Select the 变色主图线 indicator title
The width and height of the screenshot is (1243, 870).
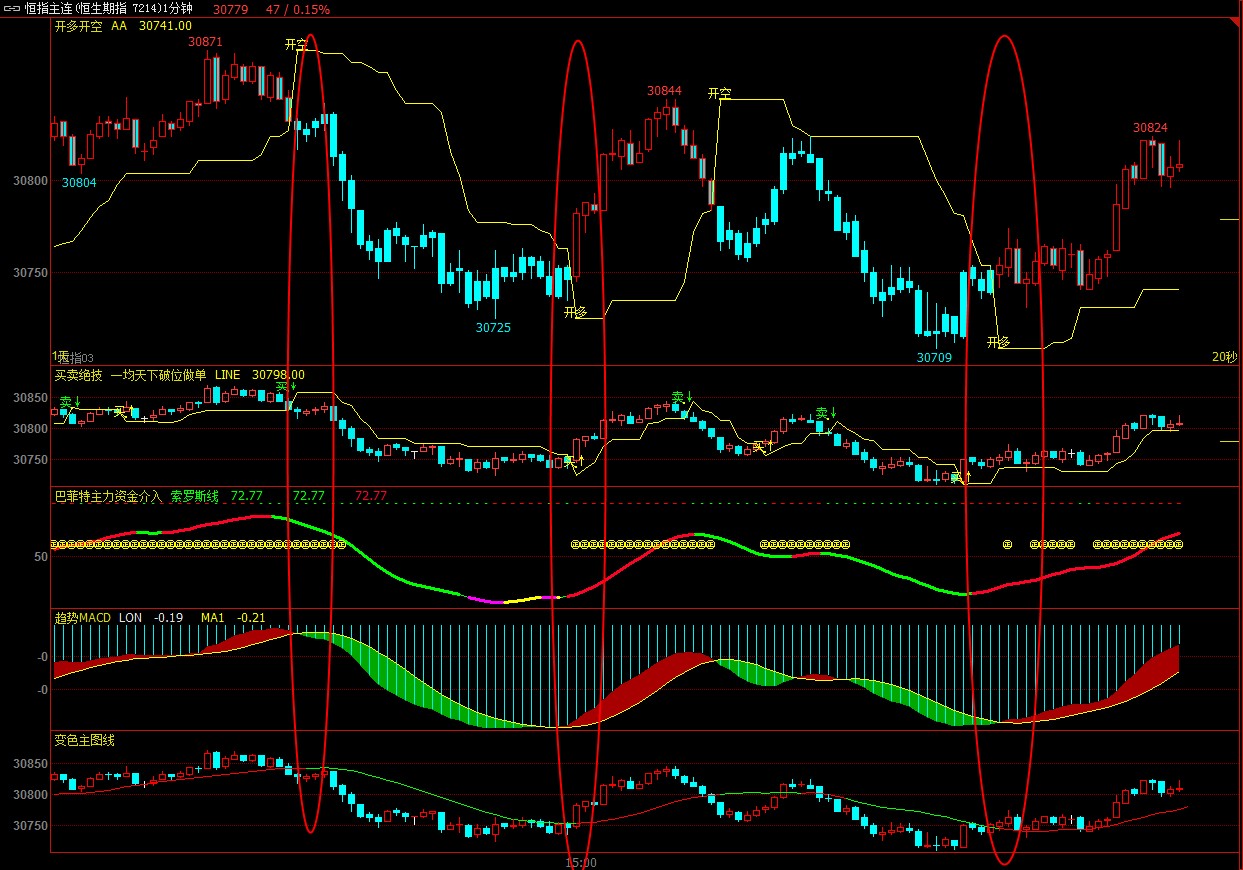pos(84,740)
